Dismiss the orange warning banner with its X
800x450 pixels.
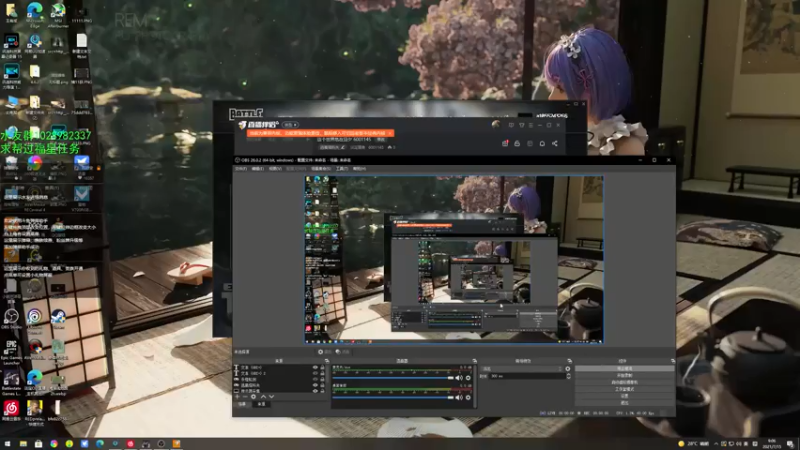[390, 133]
